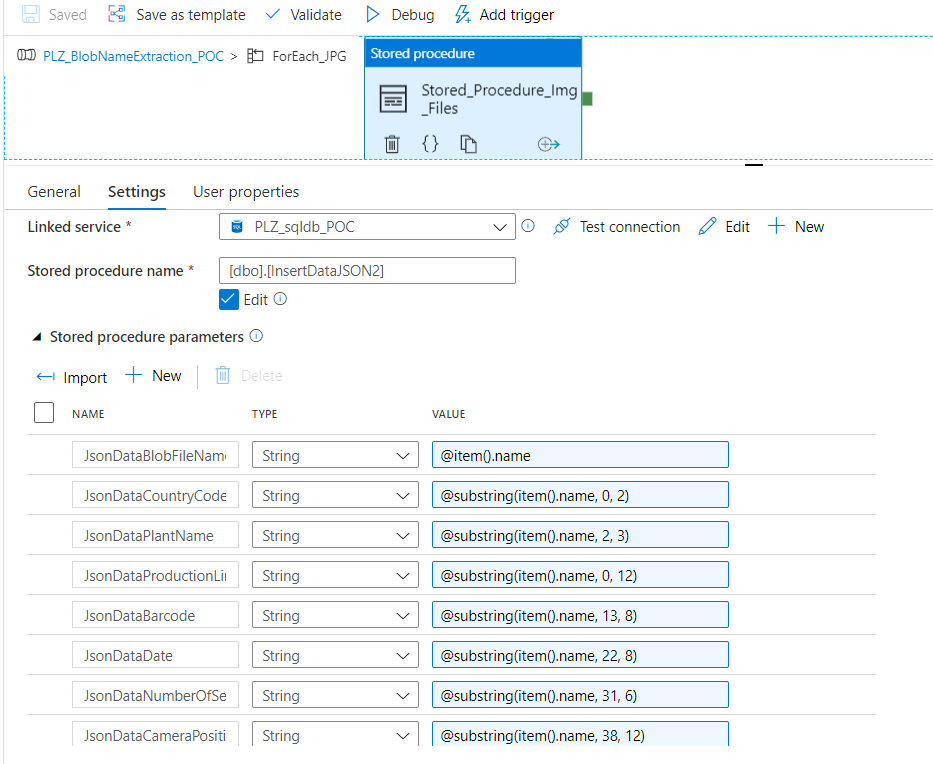The height and width of the screenshot is (764, 933).
Task: Open the code view with the braces icon
Action: pos(430,144)
